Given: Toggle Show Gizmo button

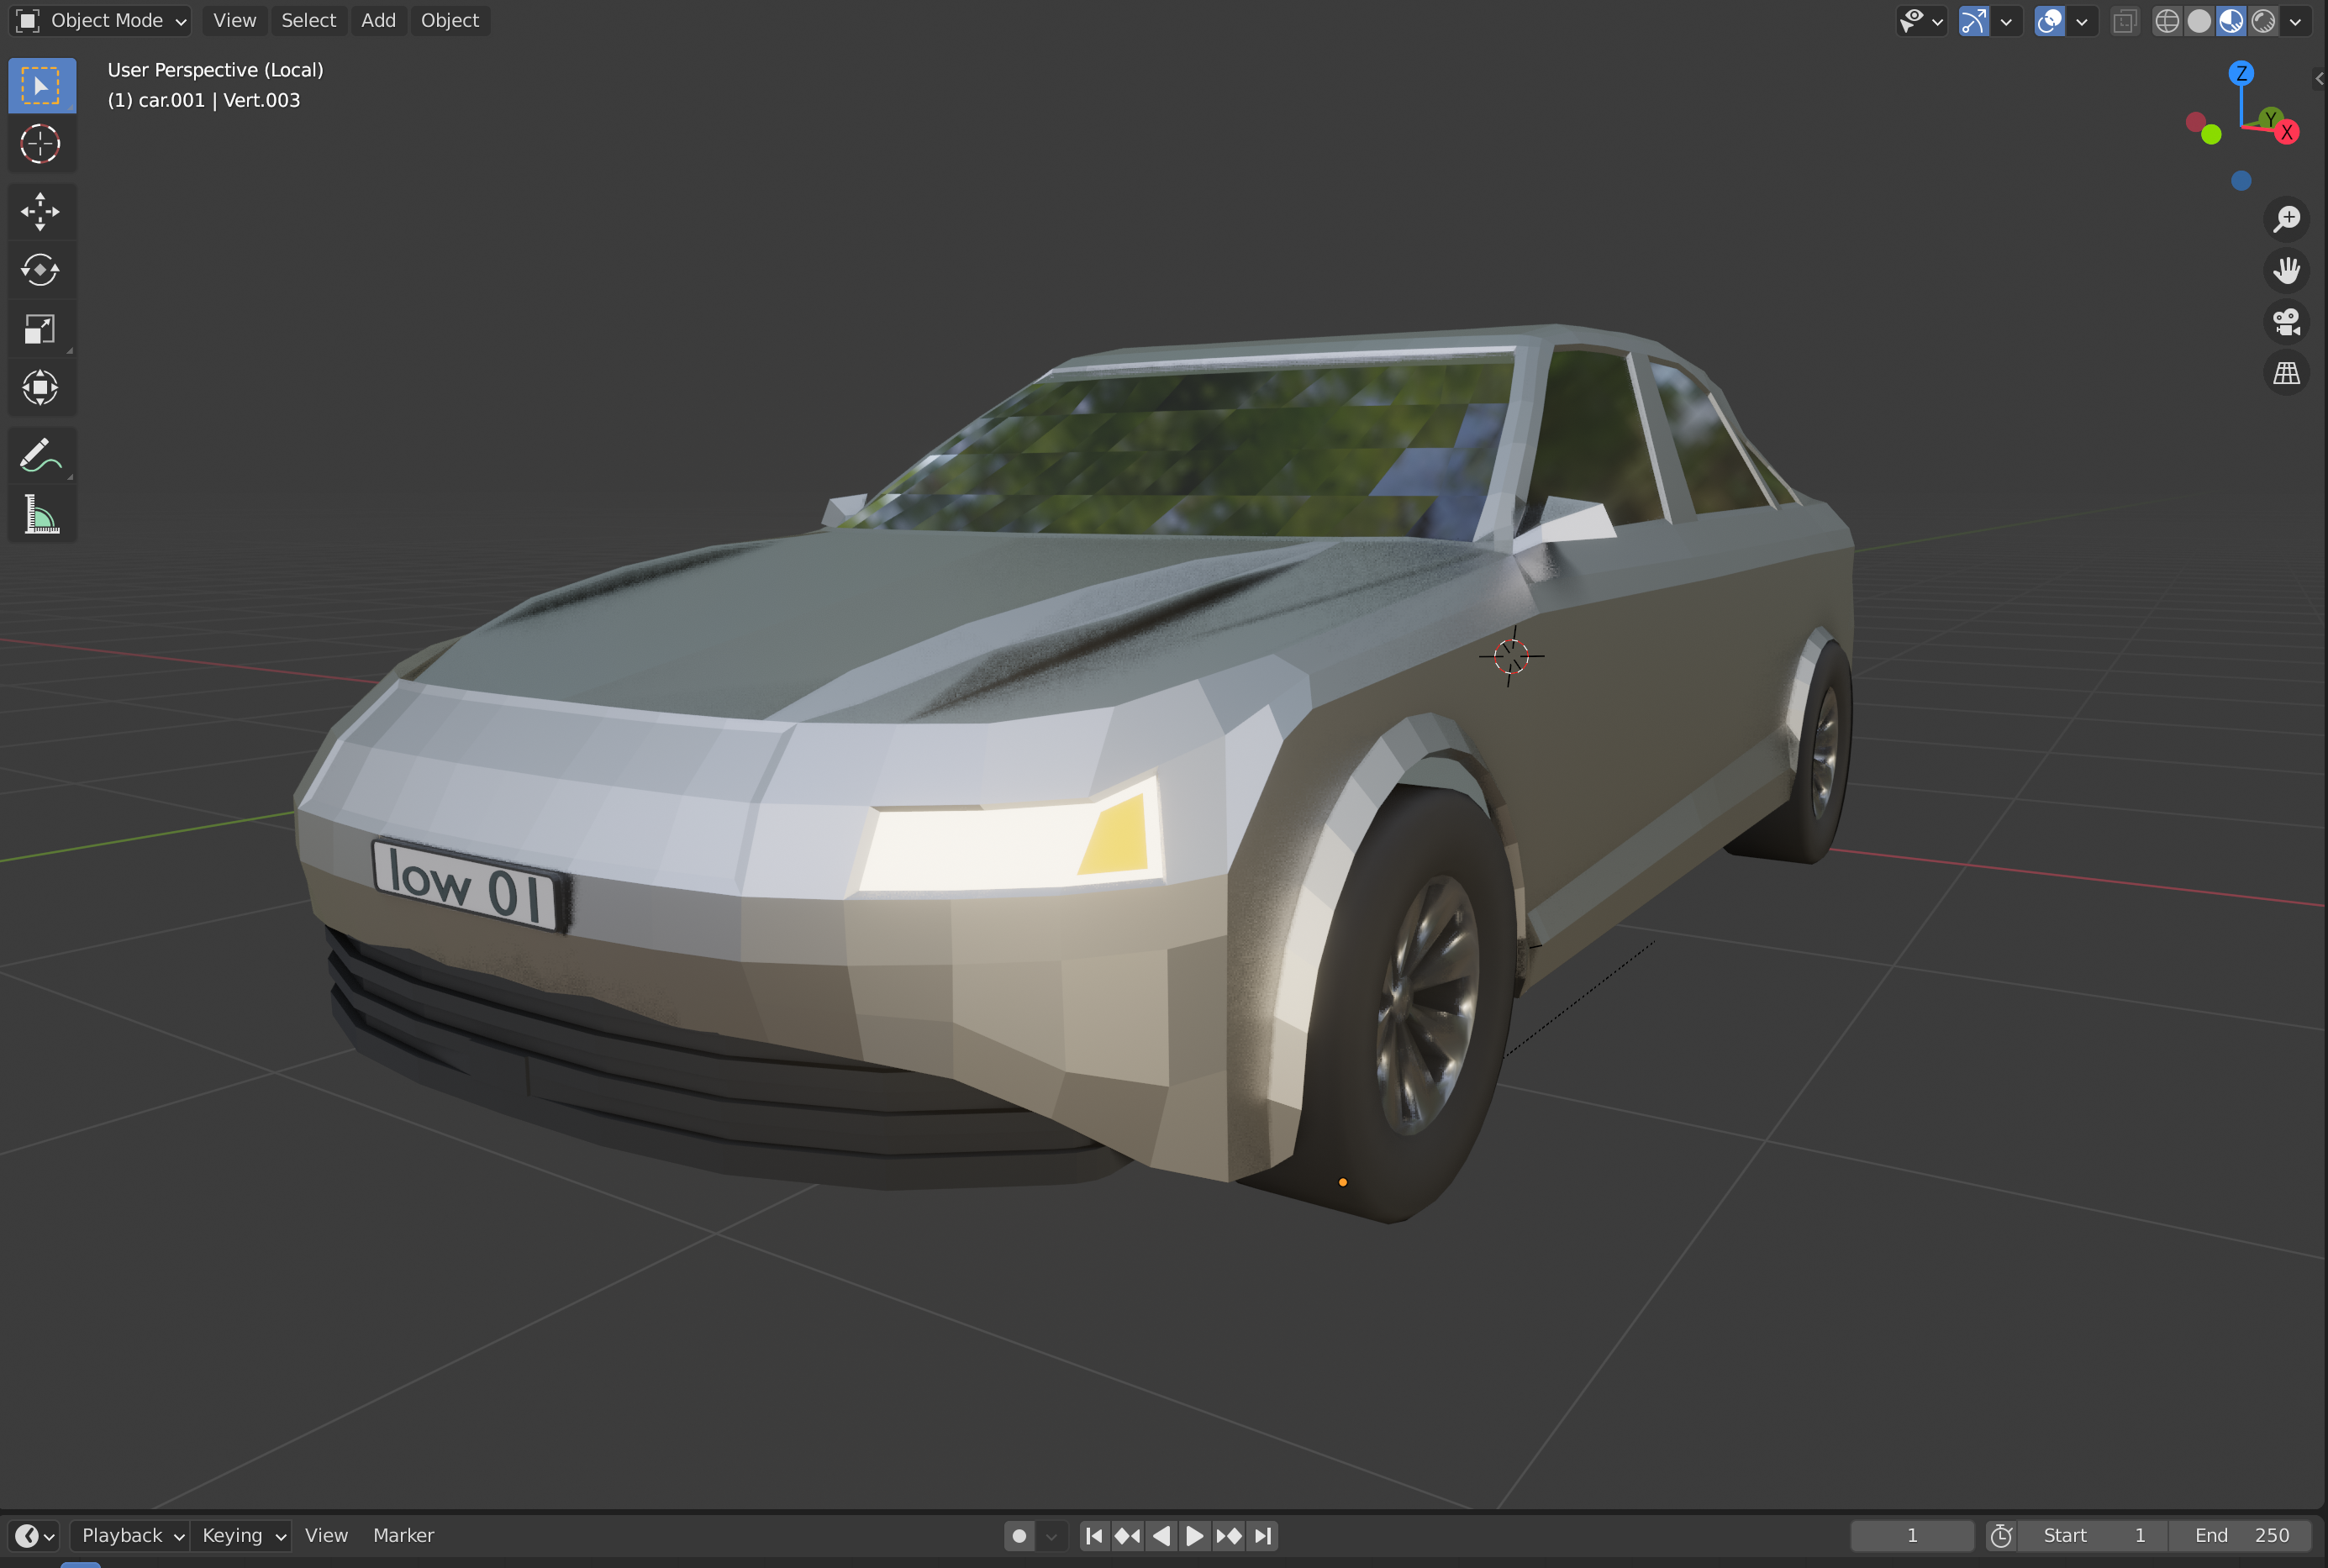Looking at the screenshot, I should [1974, 20].
